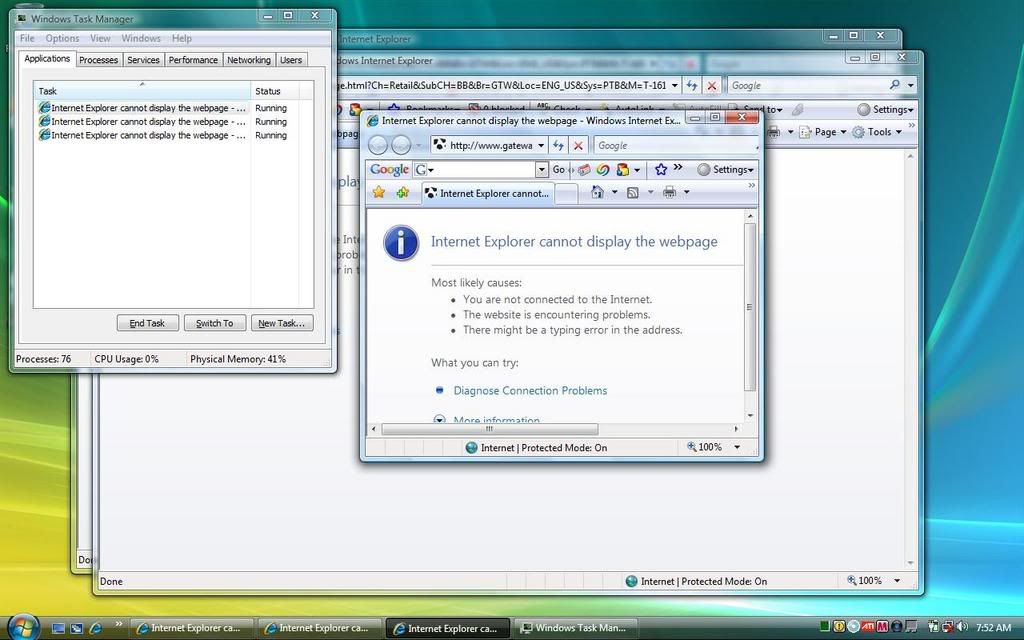Click the Google toolbar Settings button in front window
This screenshot has width=1024, height=640.
point(726,169)
